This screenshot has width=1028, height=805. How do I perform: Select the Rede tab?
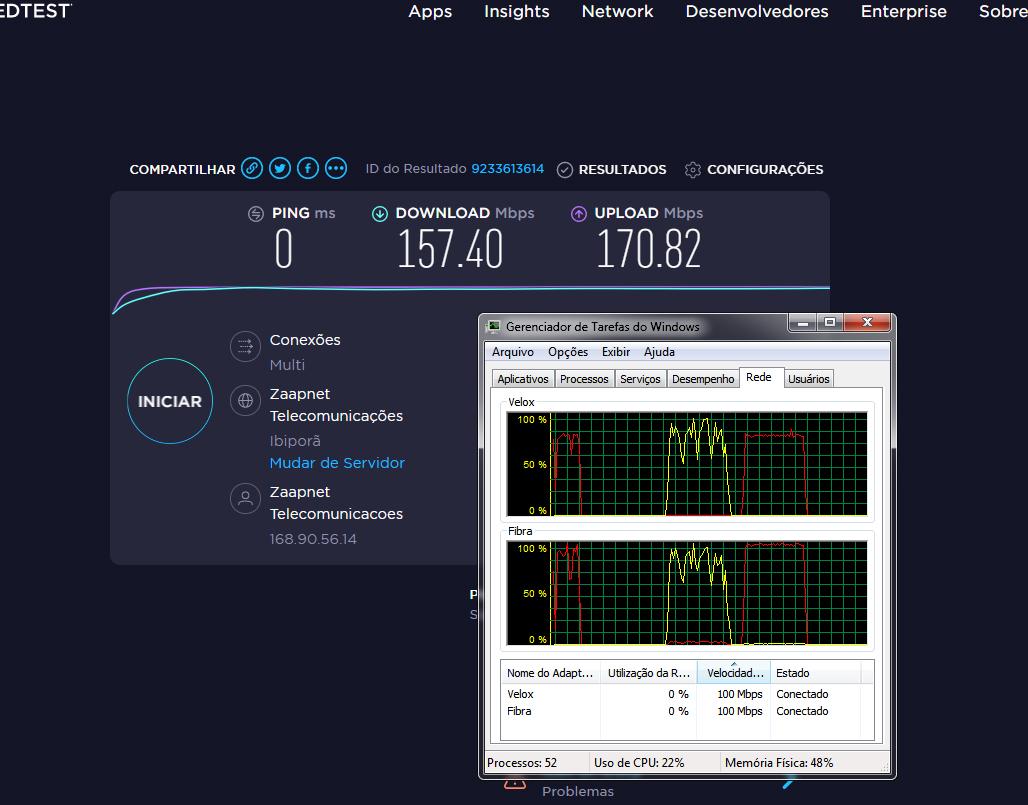[x=759, y=377]
